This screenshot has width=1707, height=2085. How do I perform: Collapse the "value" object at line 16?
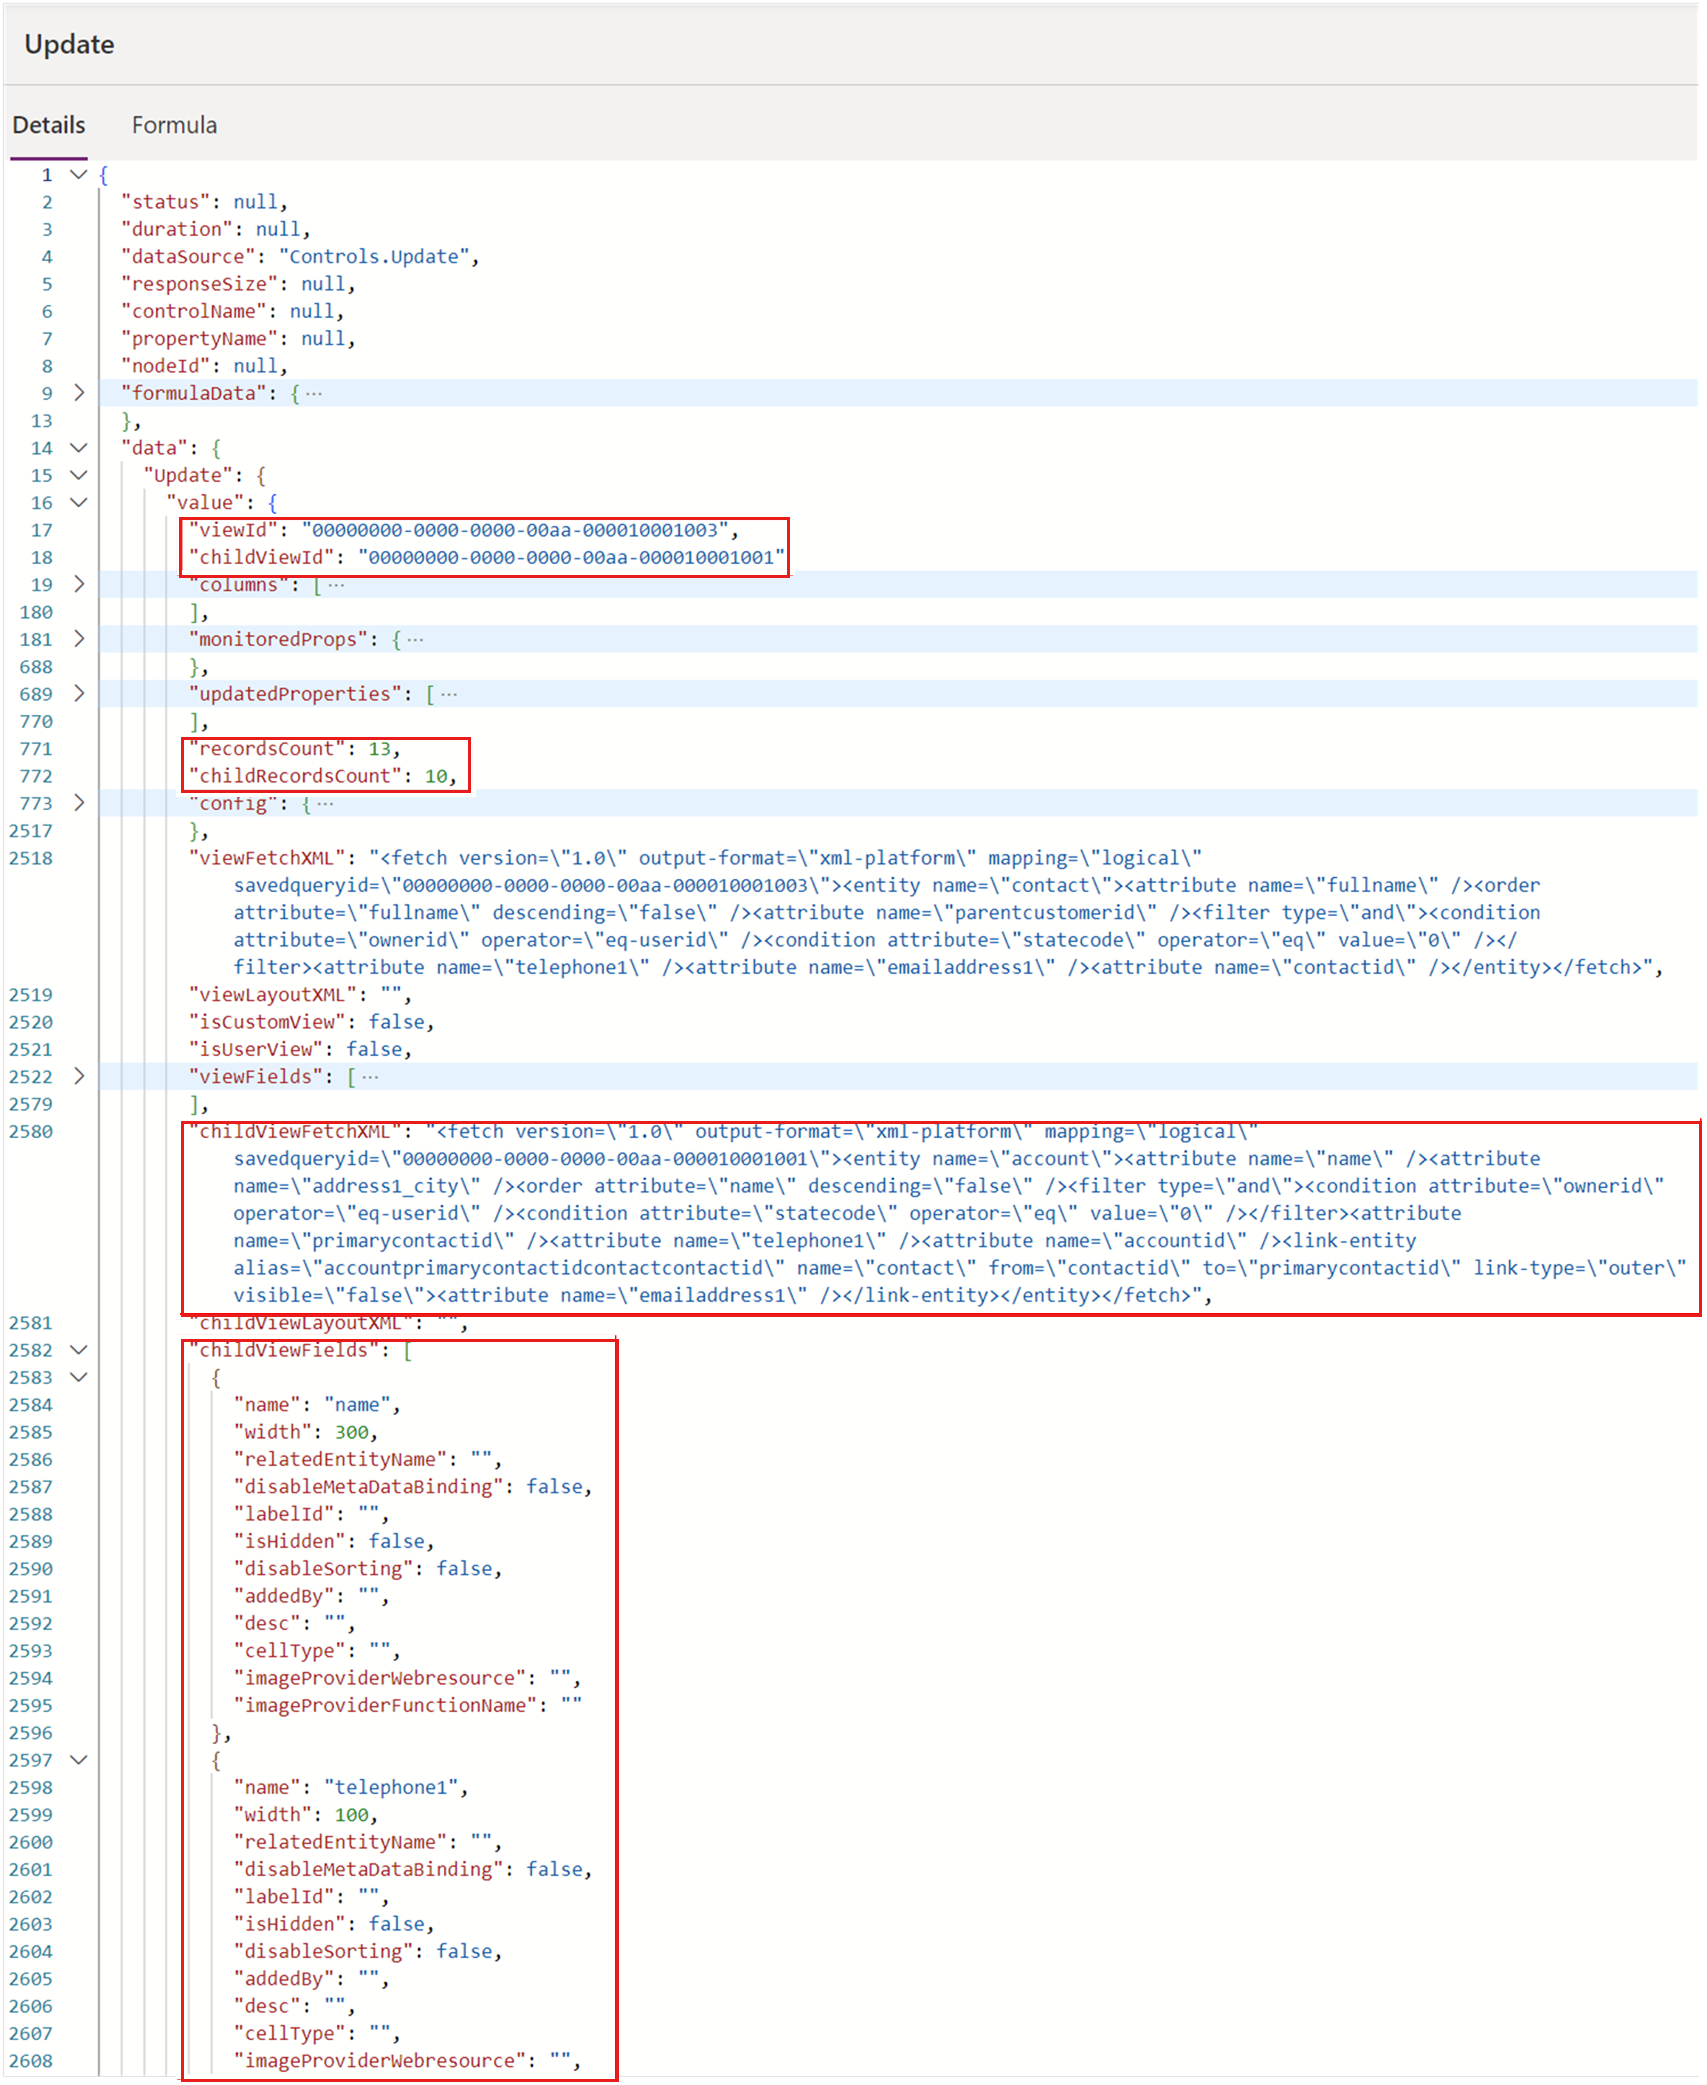tap(79, 502)
